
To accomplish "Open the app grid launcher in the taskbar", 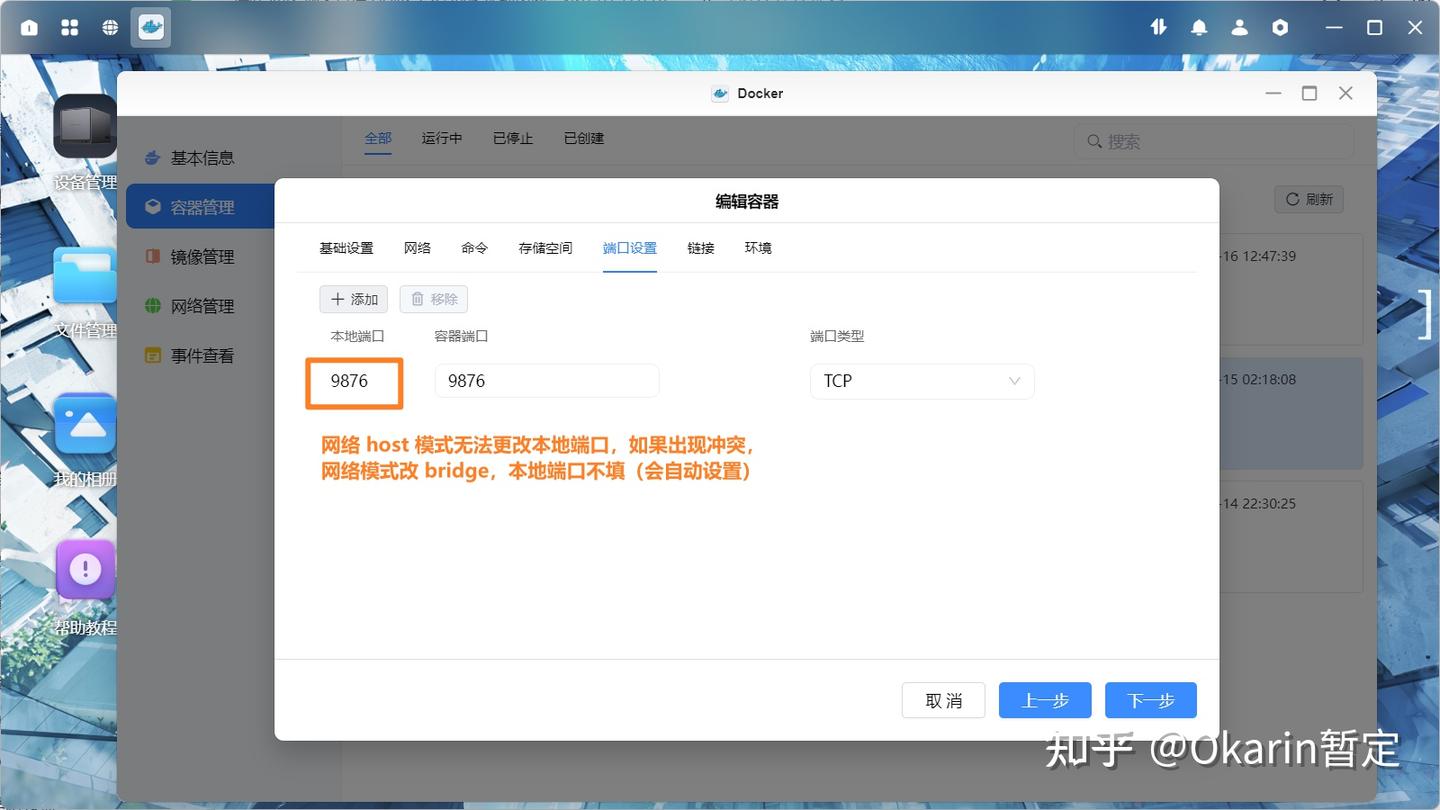I will (x=69, y=27).
